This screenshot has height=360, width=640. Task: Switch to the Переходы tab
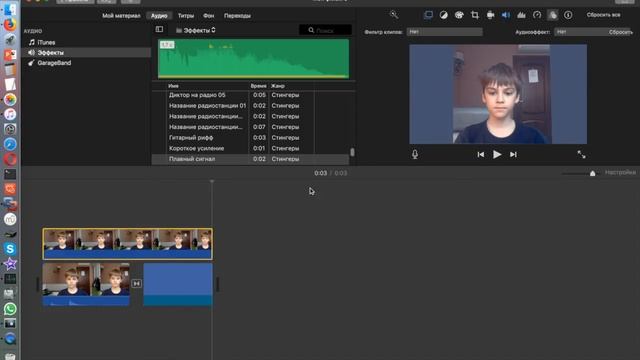click(237, 16)
